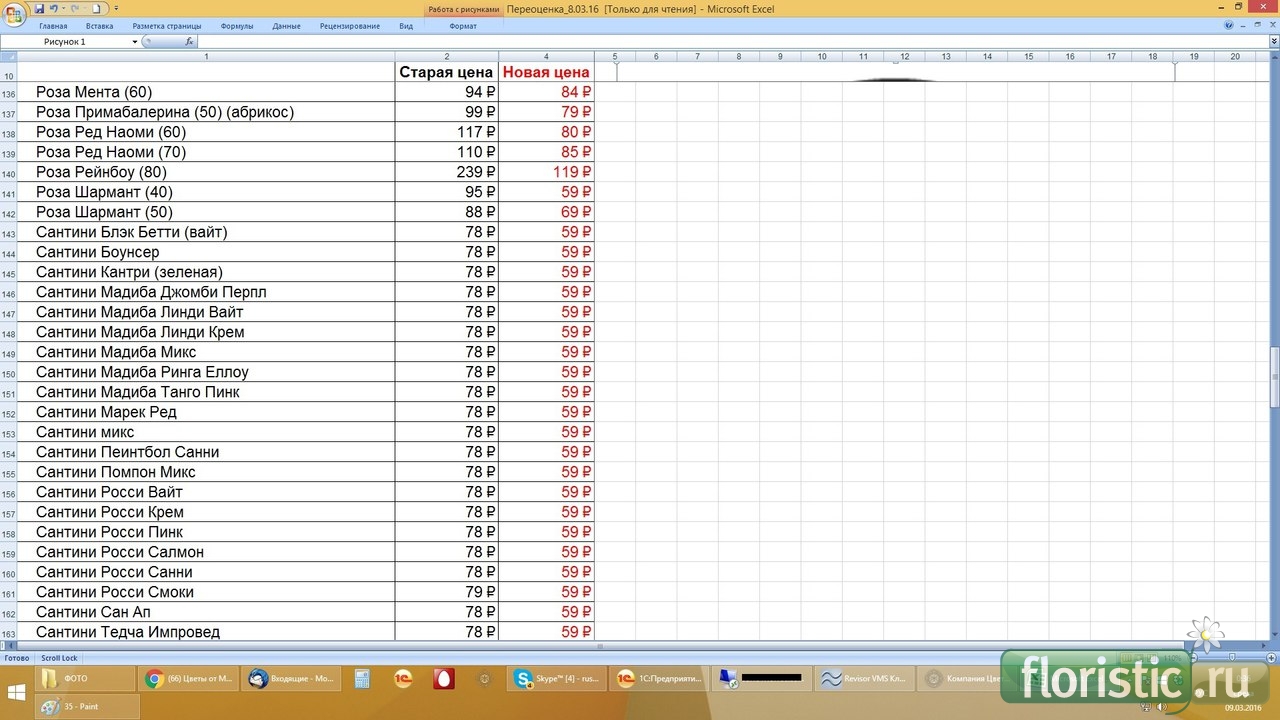Open the Формулы ribbon tab
This screenshot has height=720, width=1280.
(x=237, y=26)
